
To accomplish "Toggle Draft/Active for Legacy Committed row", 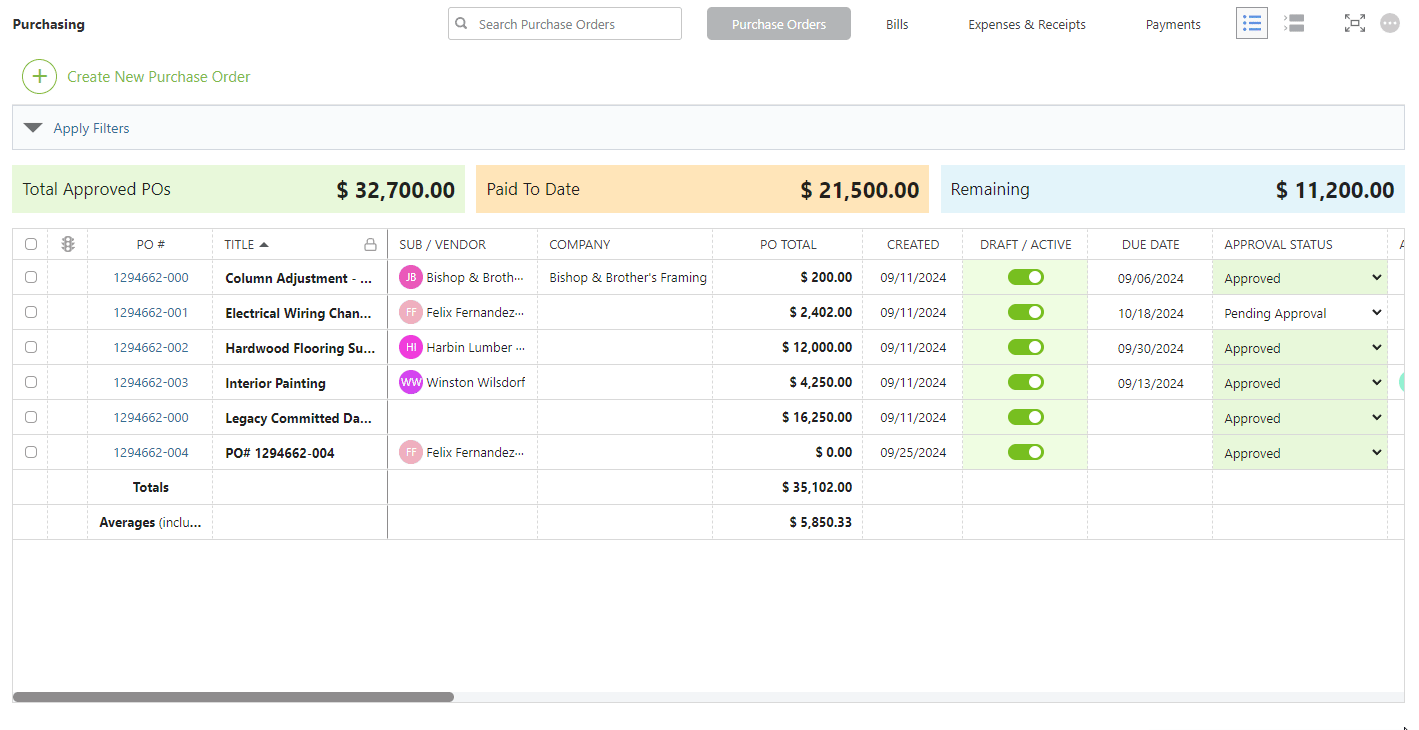I will pyautogui.click(x=1025, y=417).
